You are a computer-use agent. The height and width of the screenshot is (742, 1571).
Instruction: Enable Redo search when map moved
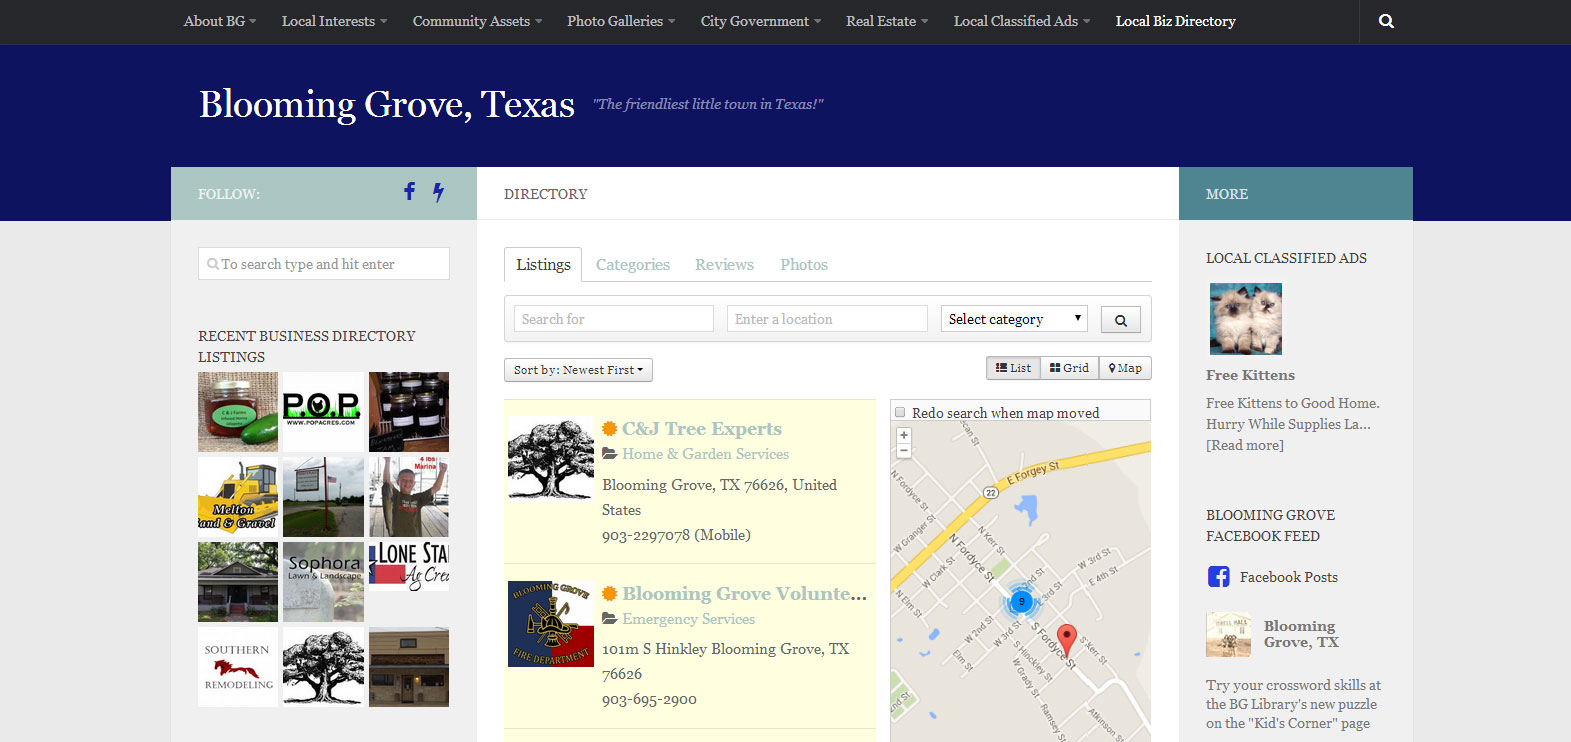coord(900,412)
